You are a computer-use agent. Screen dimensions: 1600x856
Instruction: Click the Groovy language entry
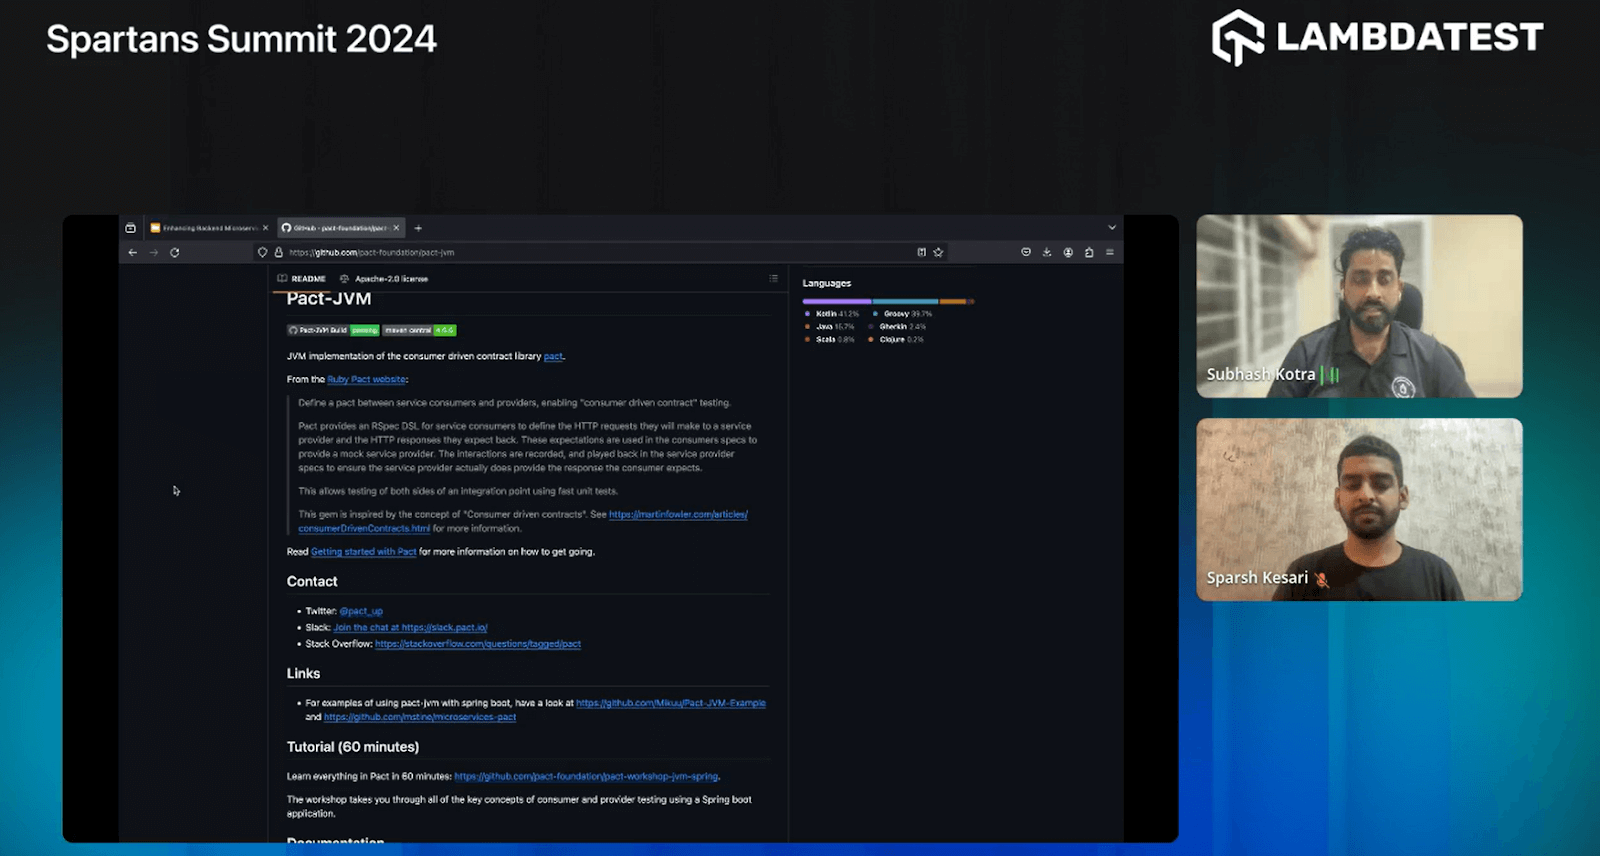pos(902,314)
